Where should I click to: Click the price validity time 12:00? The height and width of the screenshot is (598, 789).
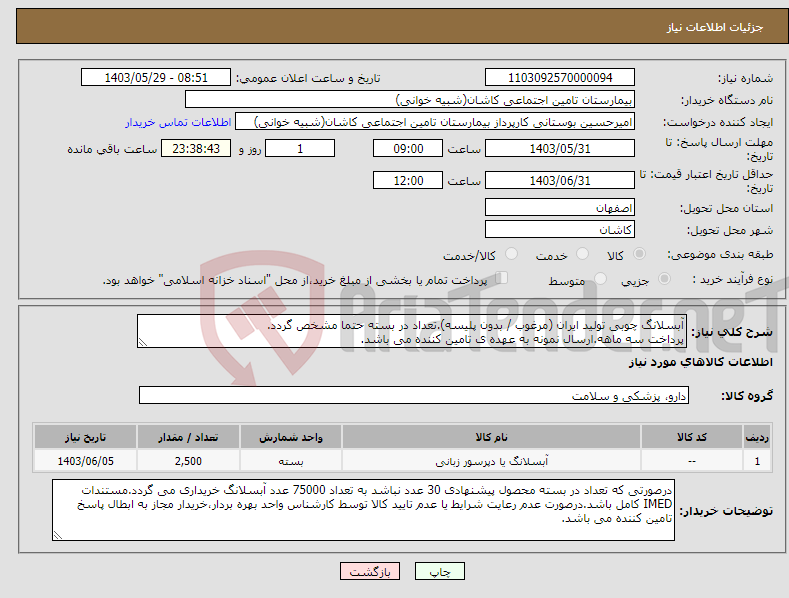408,180
